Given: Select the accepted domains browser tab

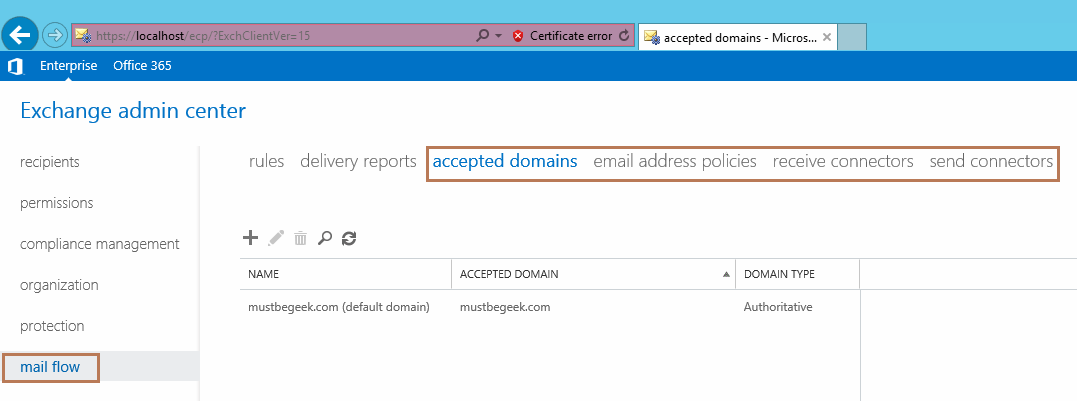Looking at the screenshot, I should [x=738, y=38].
